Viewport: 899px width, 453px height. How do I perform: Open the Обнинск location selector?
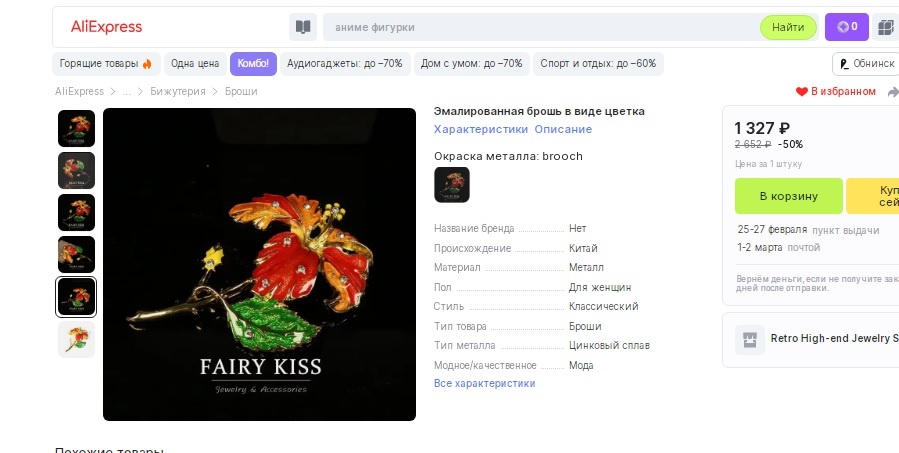point(867,64)
